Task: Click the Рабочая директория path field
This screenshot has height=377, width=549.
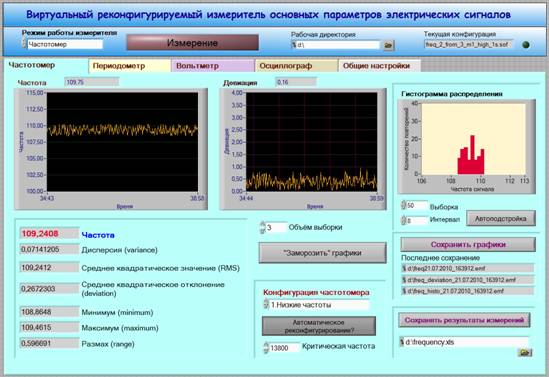Action: (x=335, y=45)
